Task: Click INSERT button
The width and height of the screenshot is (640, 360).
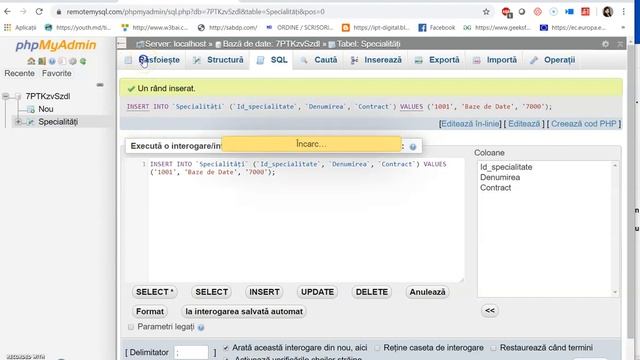Action: coord(264,292)
